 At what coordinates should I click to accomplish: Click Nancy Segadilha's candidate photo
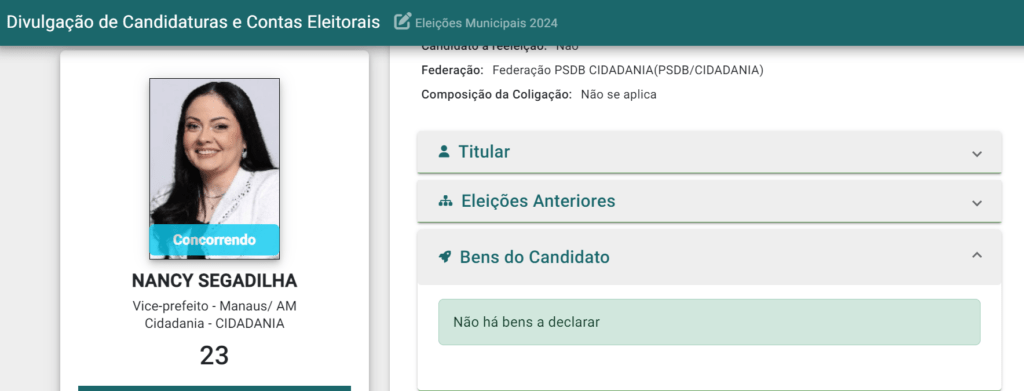click(x=214, y=168)
